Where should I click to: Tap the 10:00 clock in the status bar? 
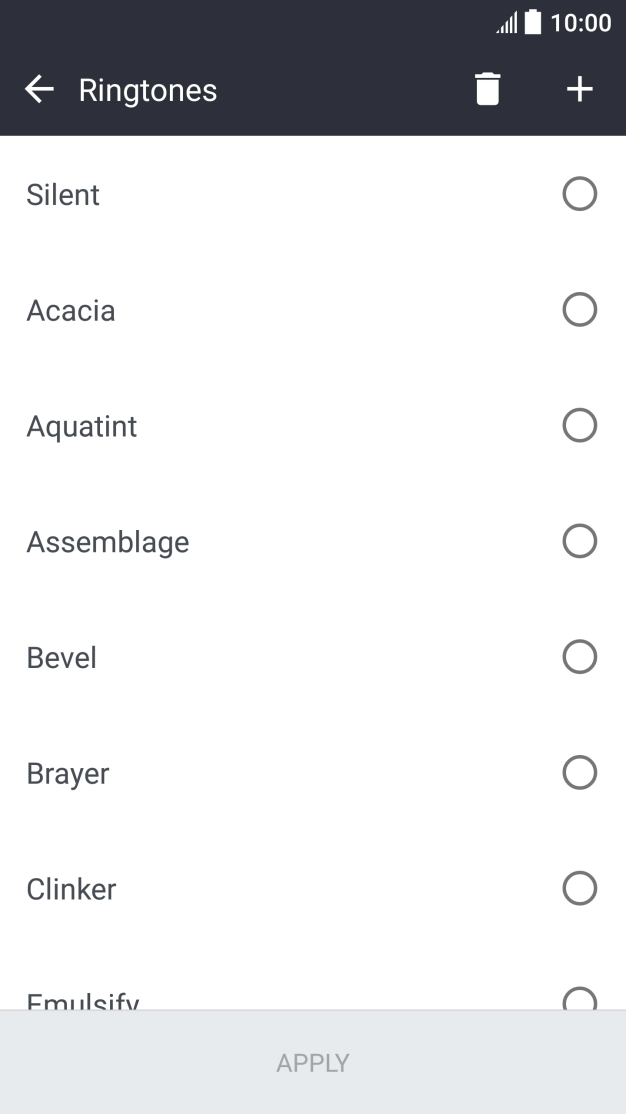[581, 24]
